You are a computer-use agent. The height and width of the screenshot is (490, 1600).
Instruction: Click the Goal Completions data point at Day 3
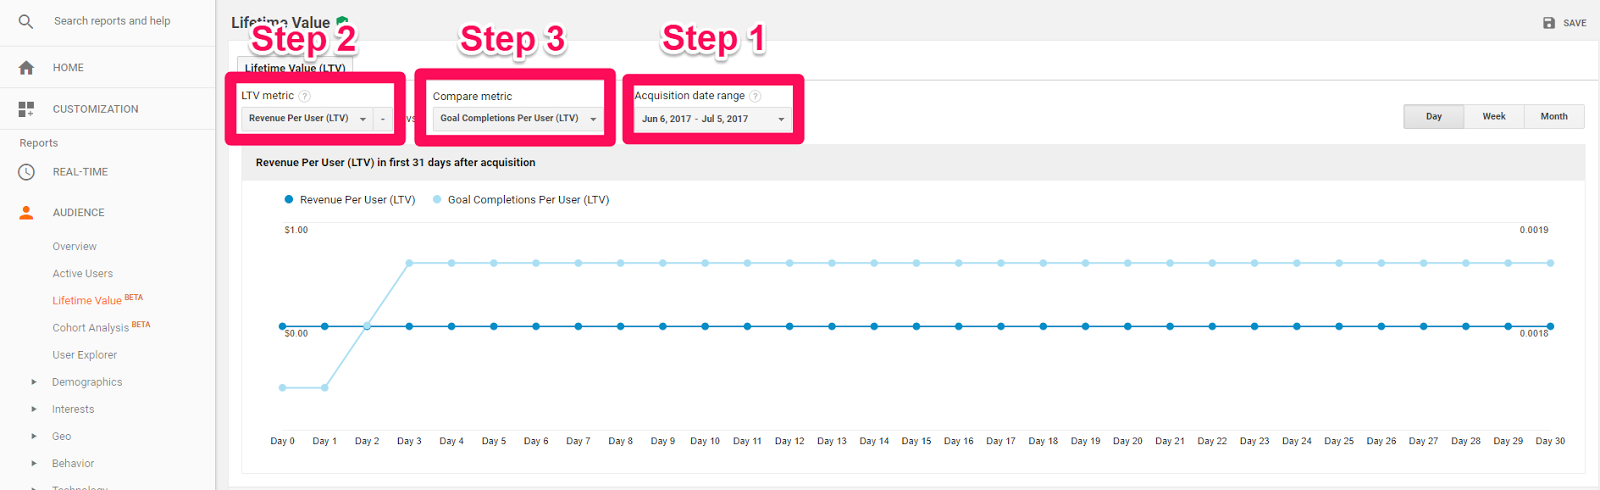tap(409, 263)
